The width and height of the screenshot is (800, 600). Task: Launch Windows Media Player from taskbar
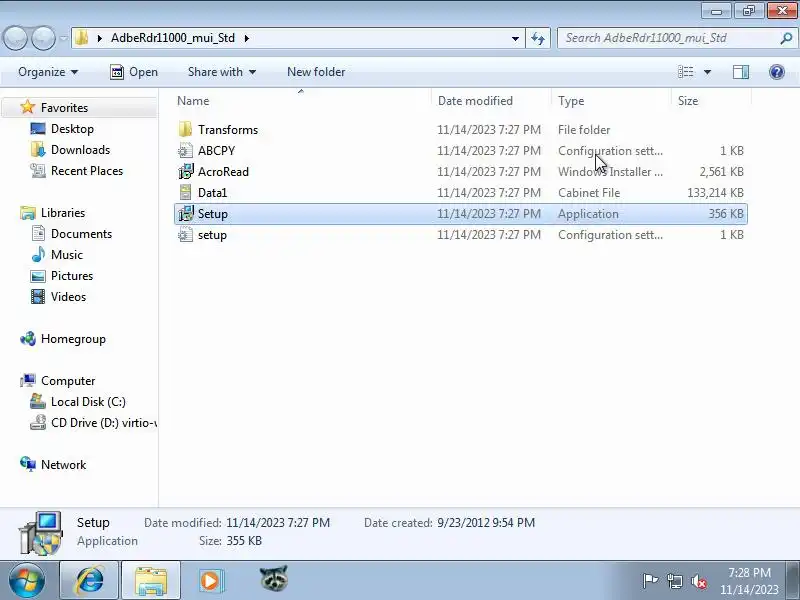(211, 581)
